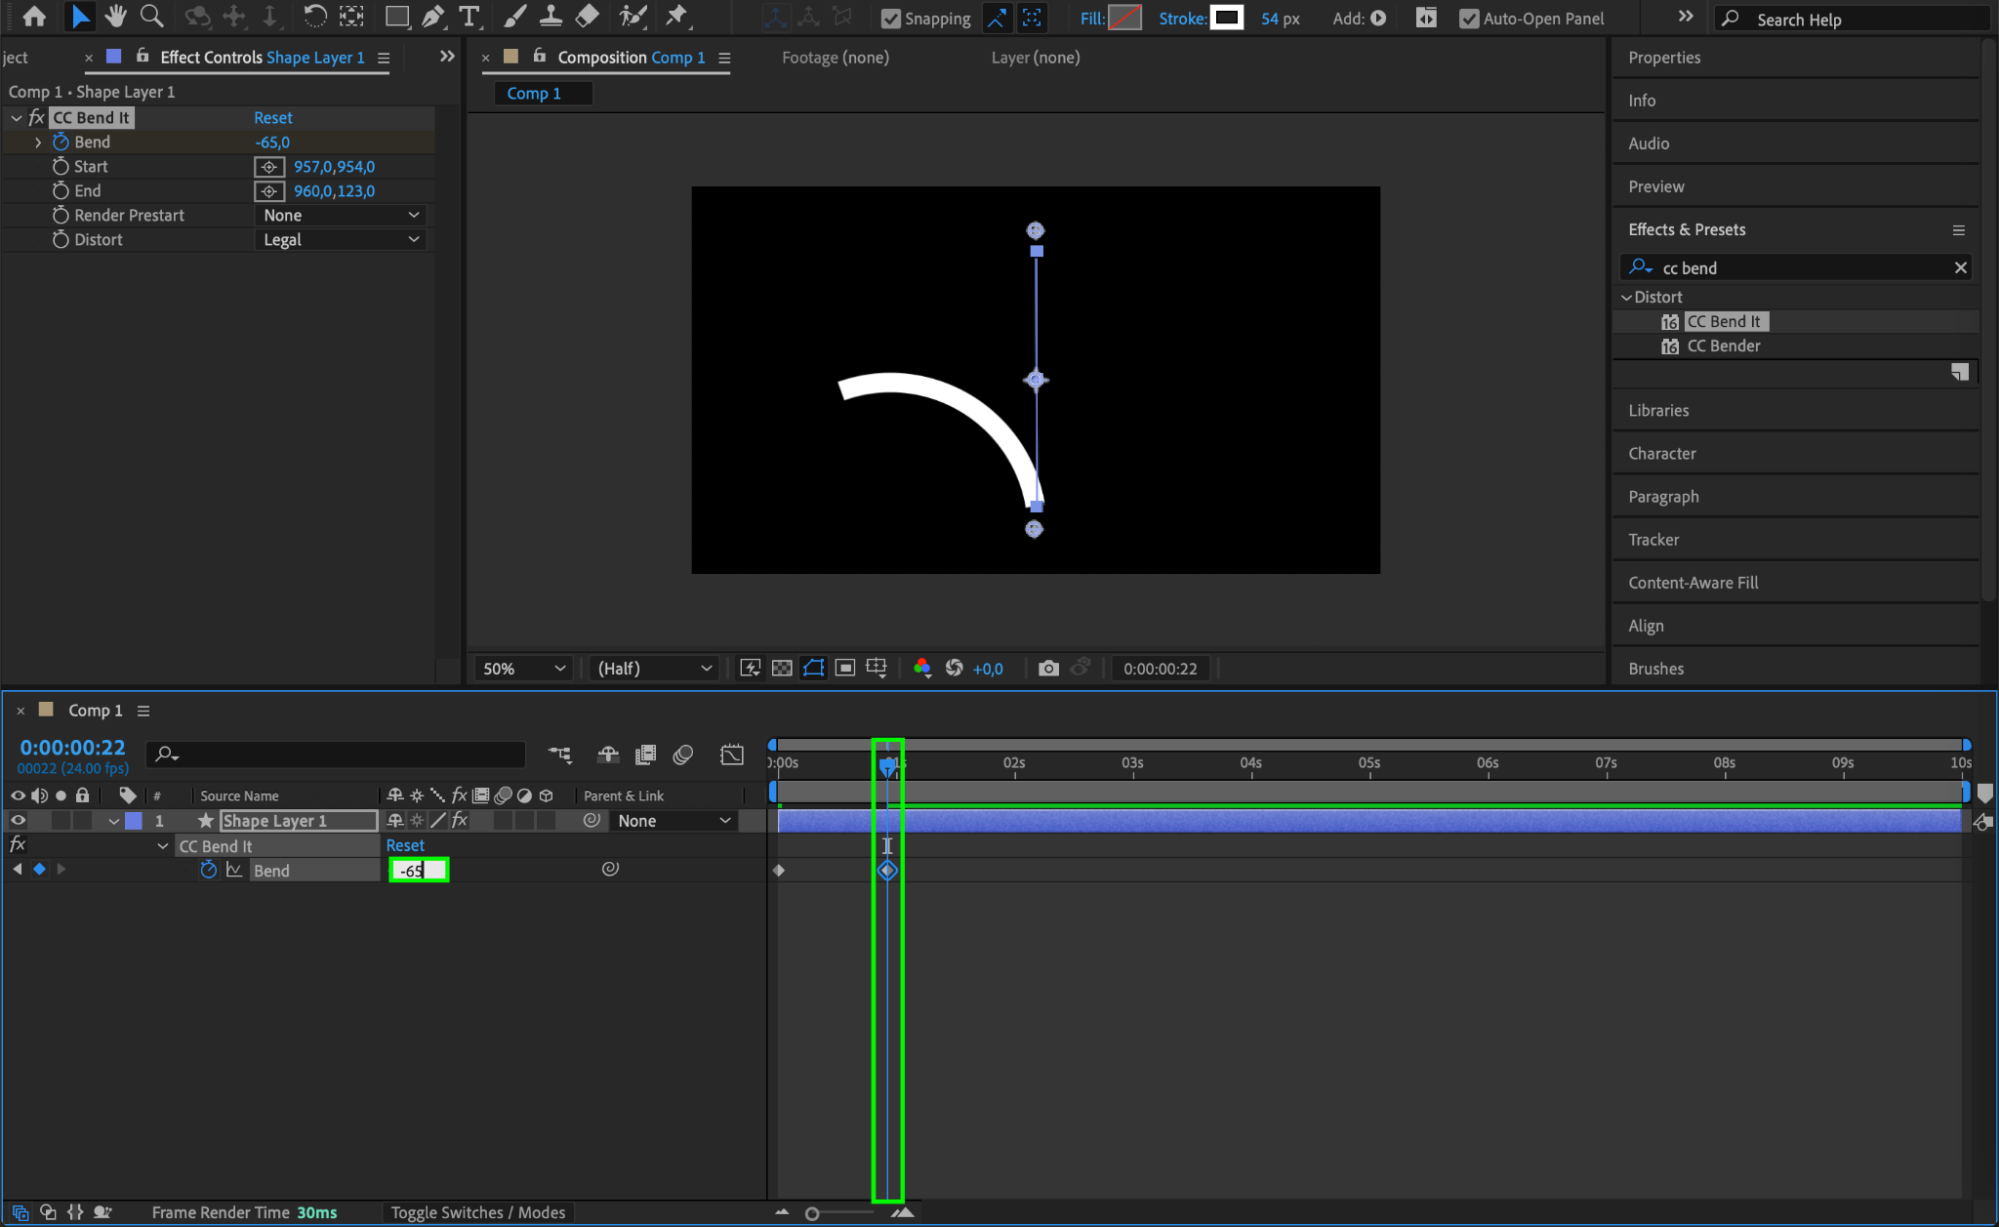Disable the Auto-Open Panel checkbox

[x=1468, y=18]
